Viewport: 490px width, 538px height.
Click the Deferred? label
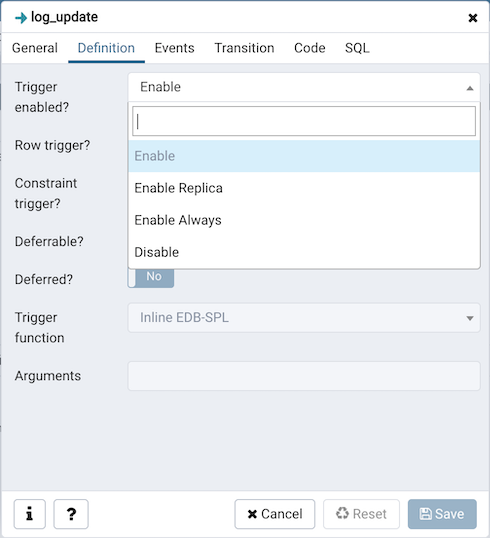coord(44,279)
